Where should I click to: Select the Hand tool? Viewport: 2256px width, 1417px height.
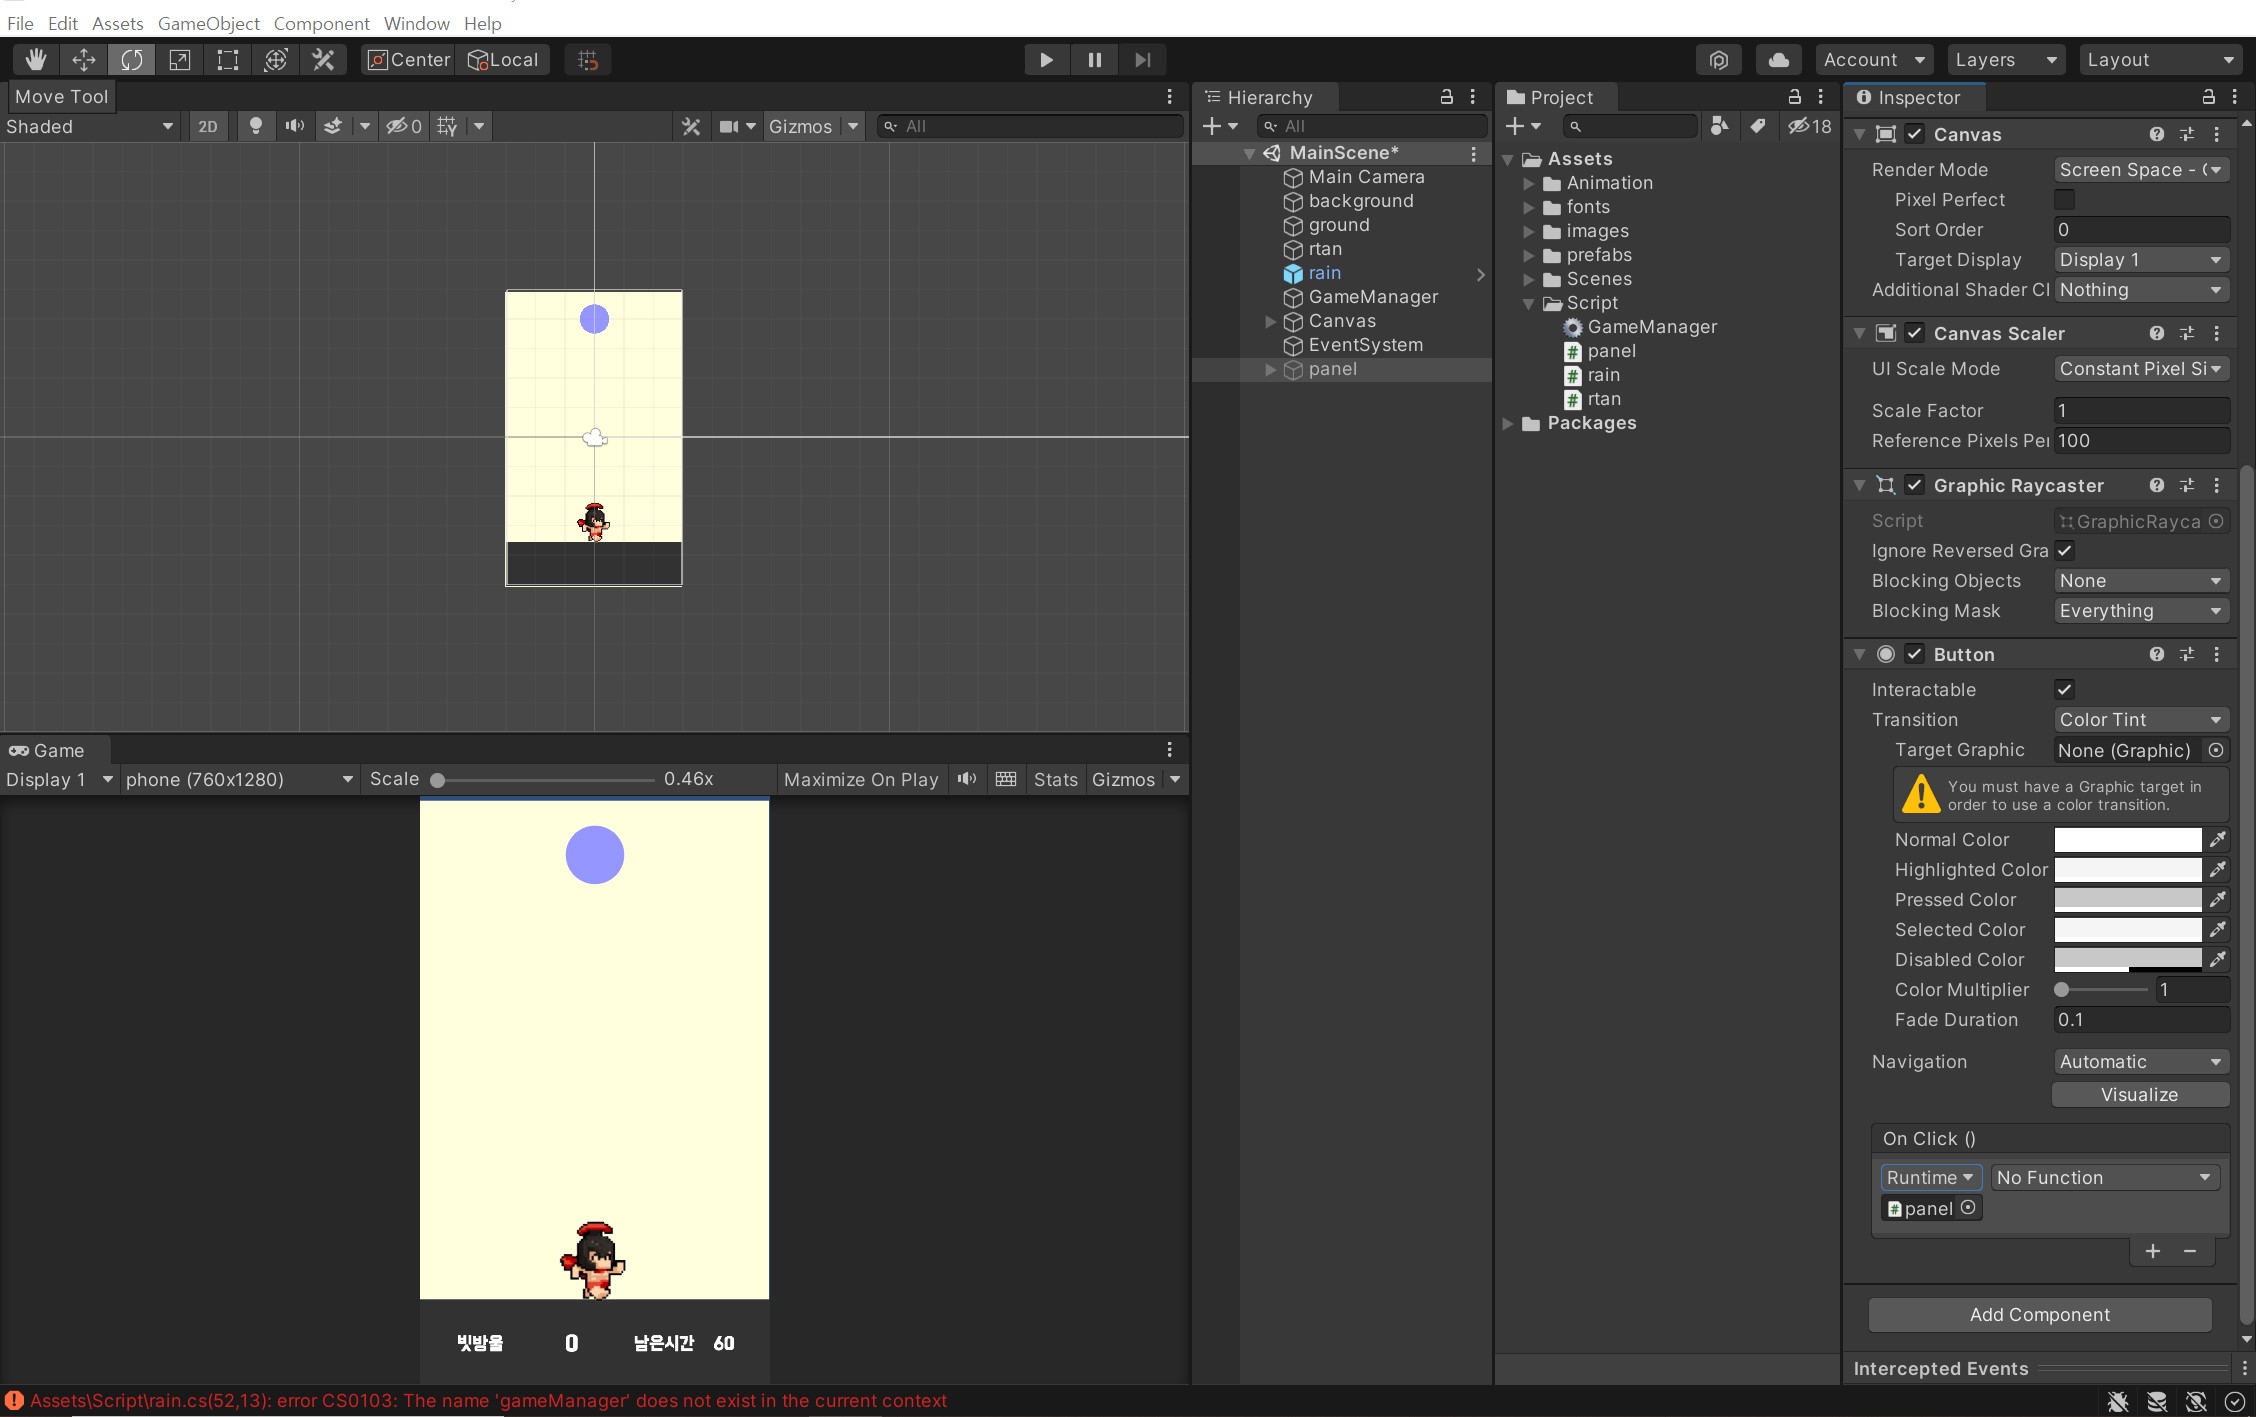36,60
